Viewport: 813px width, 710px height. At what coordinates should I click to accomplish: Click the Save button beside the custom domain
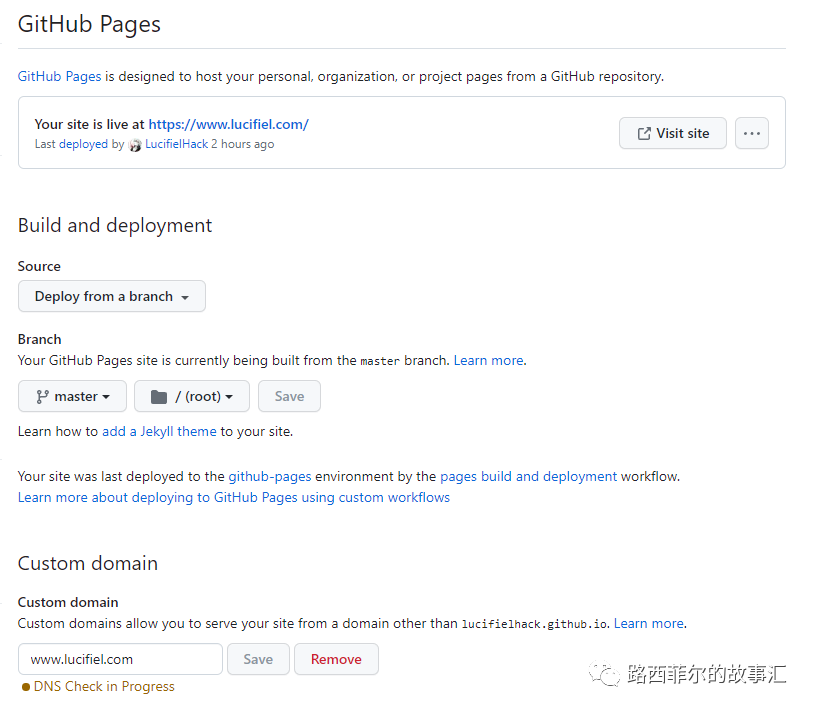pyautogui.click(x=258, y=659)
